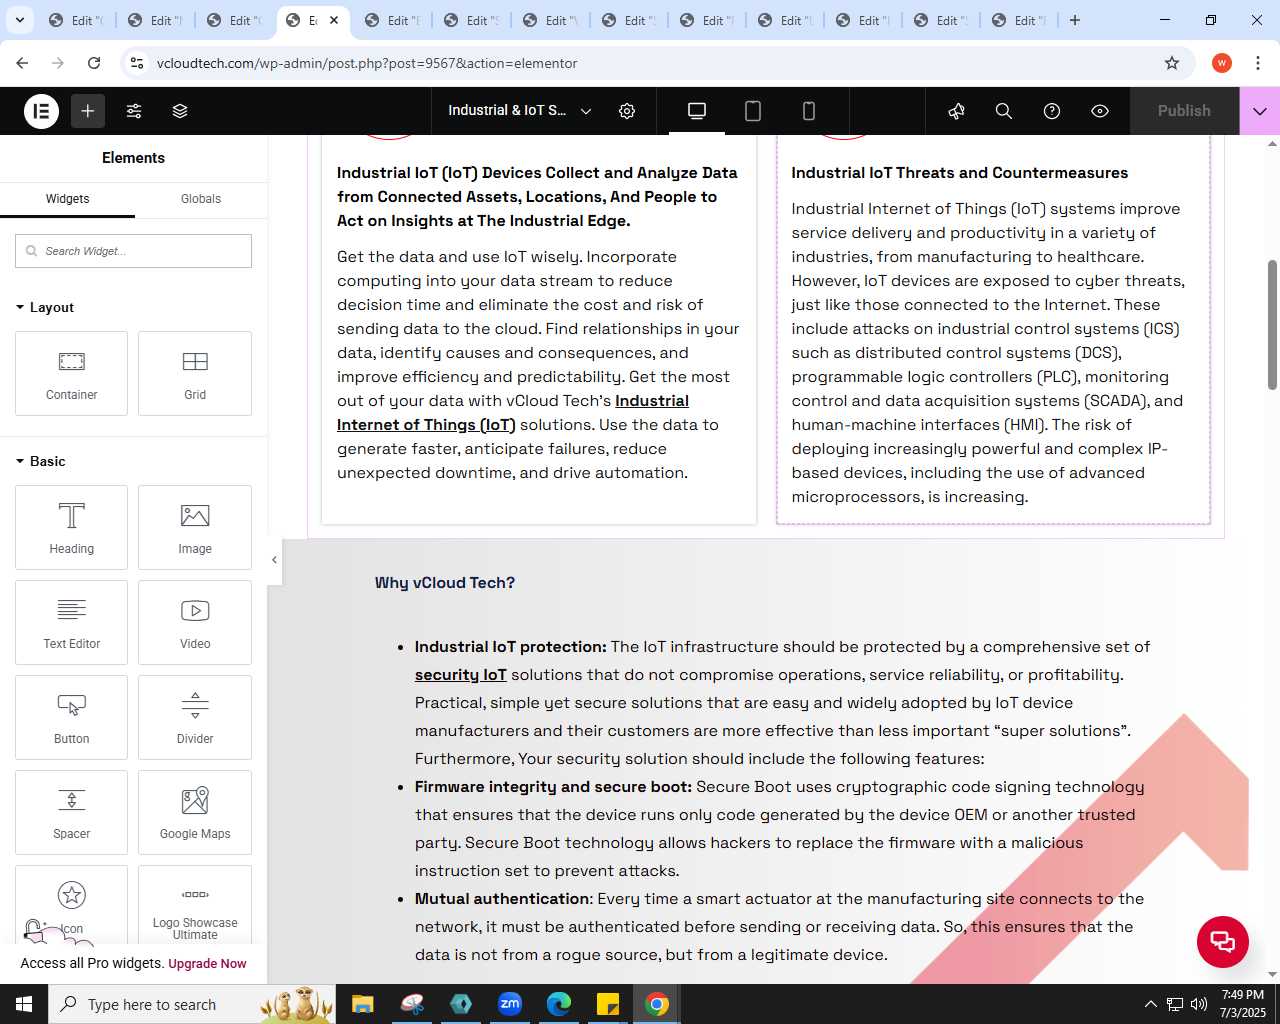1280x1024 pixels.
Task: Open Site Settings sliders icon
Action: (x=134, y=111)
